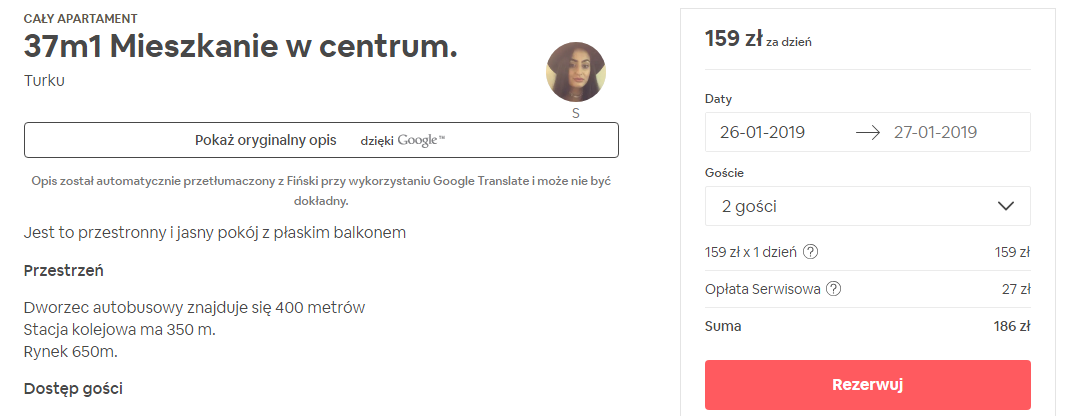1081x416 pixels.
Task: Click the arrow between the two dates
Action: tap(867, 132)
